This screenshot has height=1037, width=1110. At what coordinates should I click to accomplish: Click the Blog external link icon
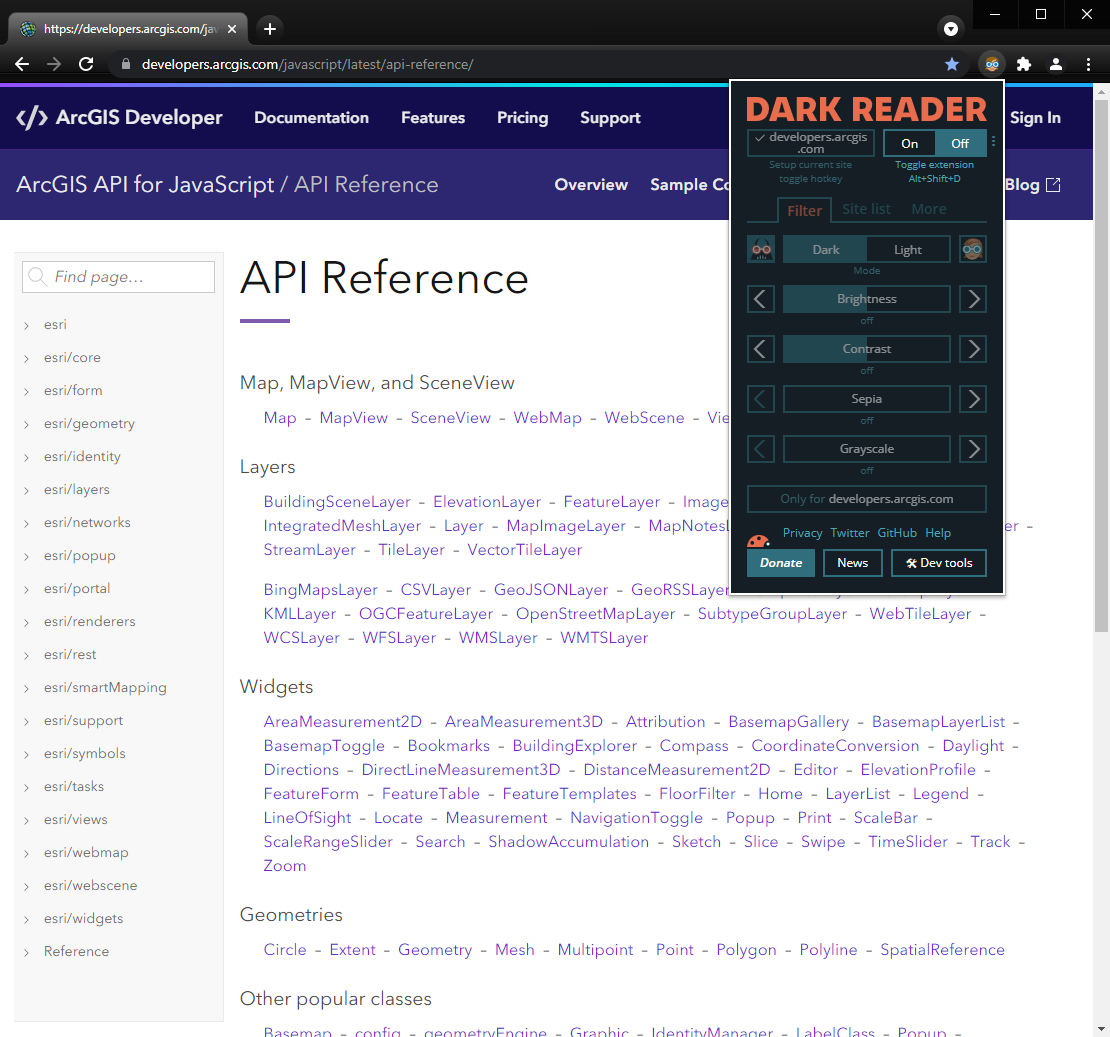(x=1053, y=185)
